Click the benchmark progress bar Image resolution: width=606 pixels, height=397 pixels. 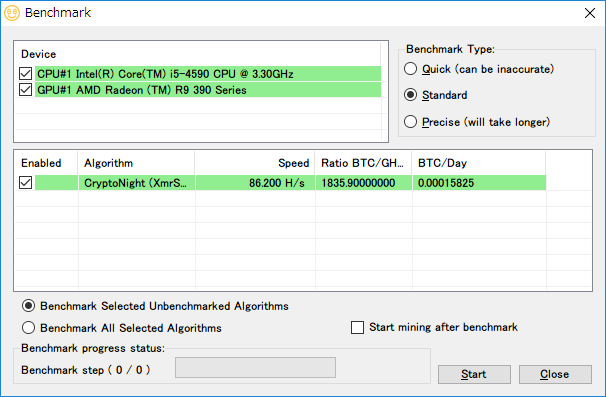255,368
